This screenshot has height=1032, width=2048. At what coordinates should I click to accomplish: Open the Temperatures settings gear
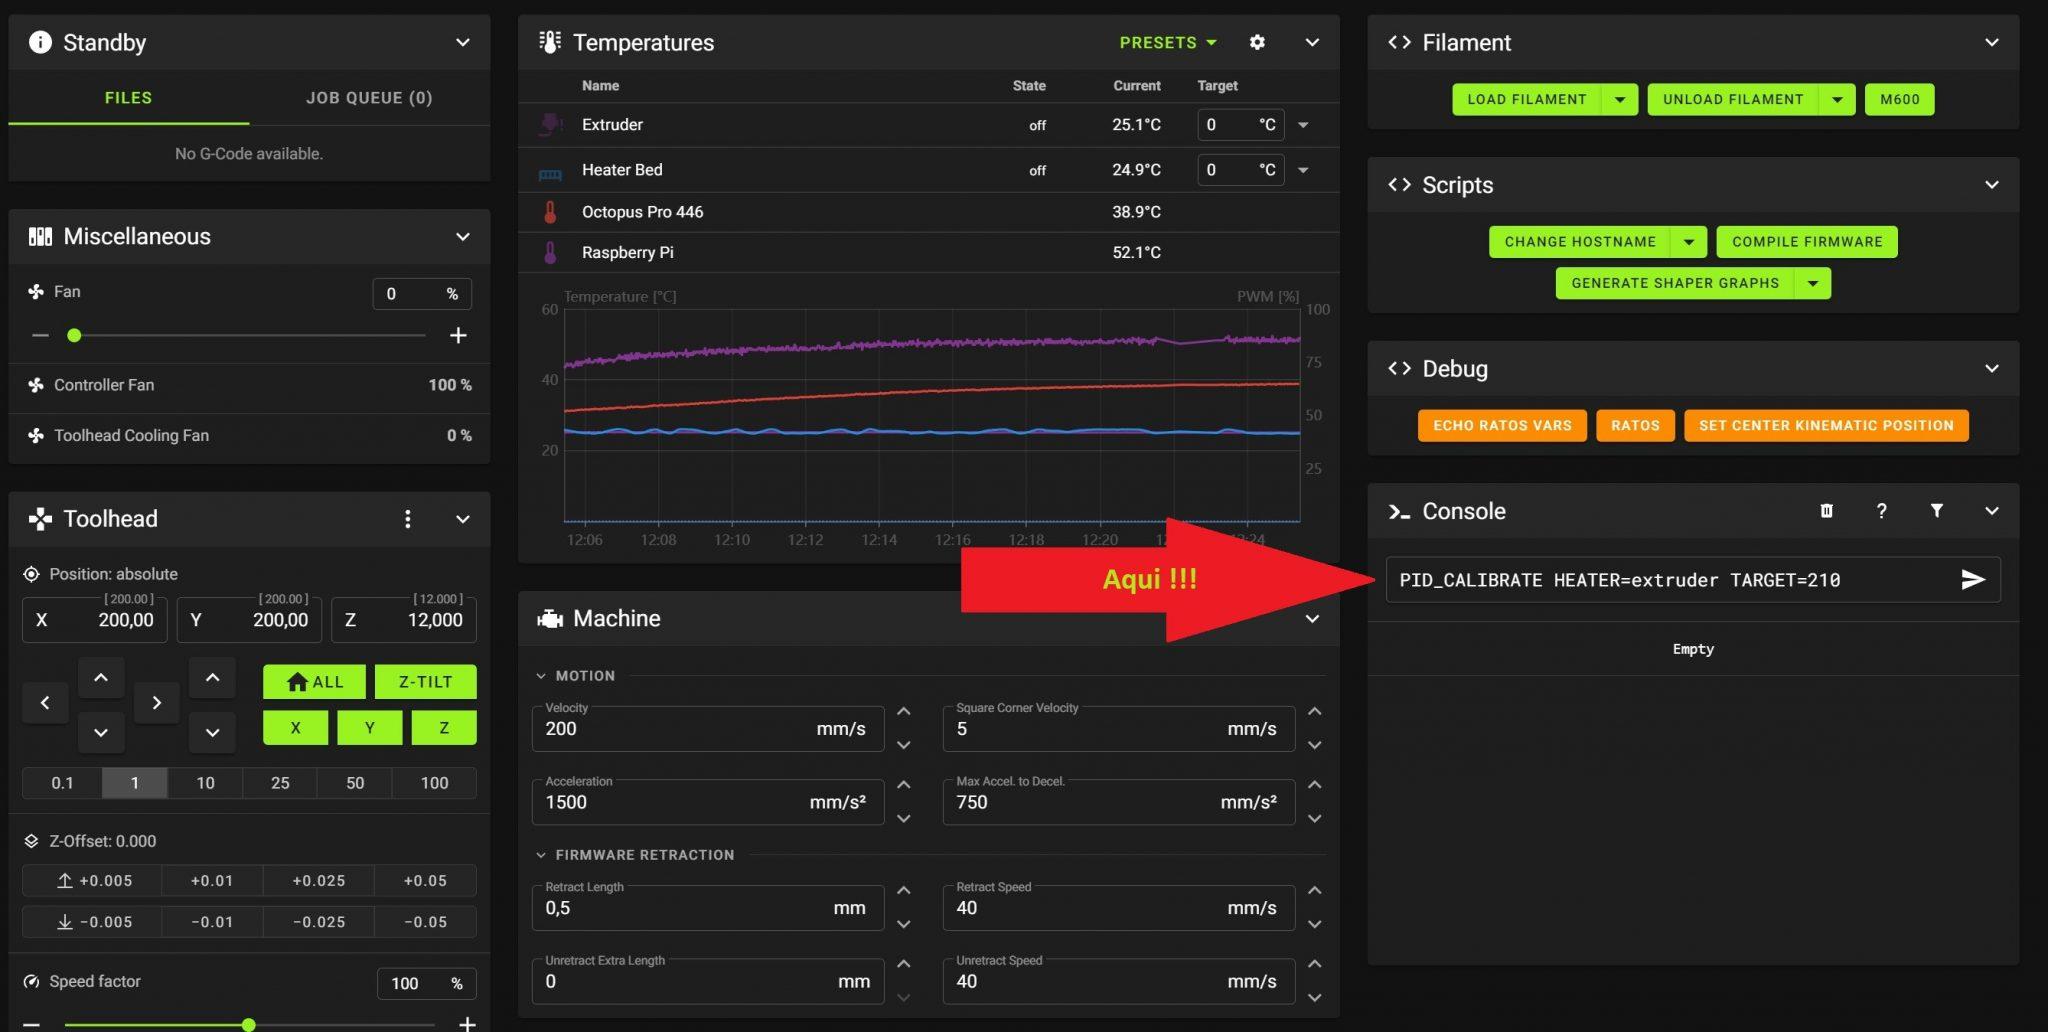coord(1257,42)
